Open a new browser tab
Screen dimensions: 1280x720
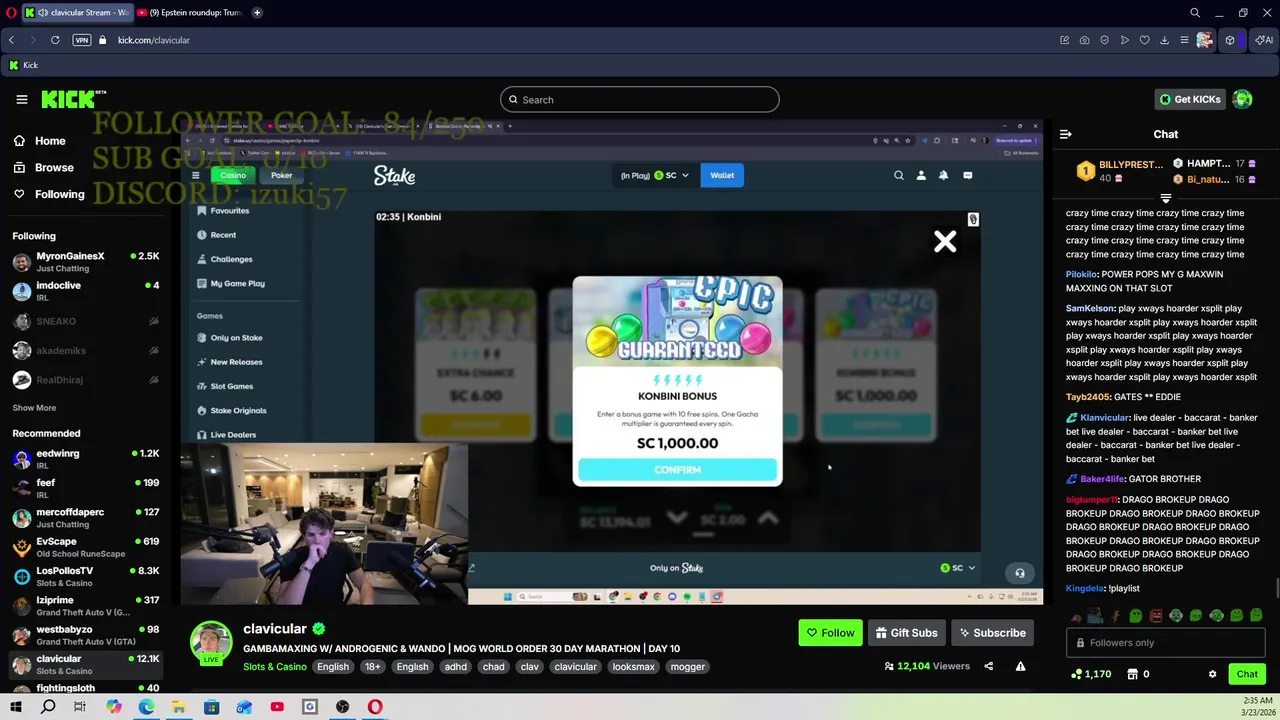(257, 12)
